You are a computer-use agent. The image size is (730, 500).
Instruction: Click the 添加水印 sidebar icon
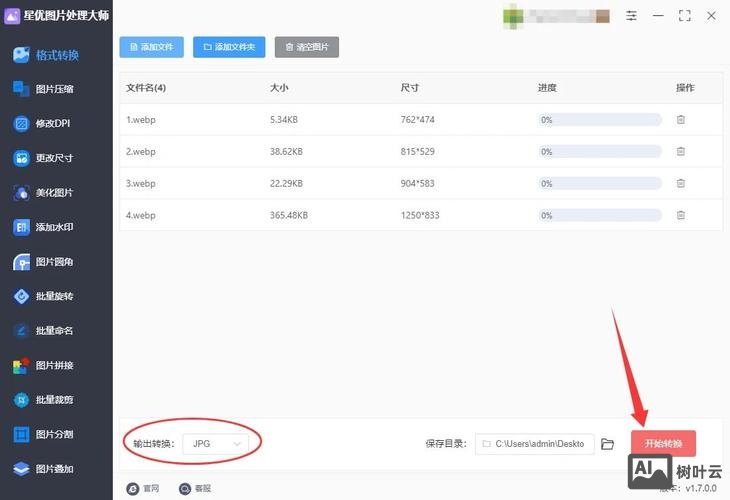pyautogui.click(x=21, y=227)
